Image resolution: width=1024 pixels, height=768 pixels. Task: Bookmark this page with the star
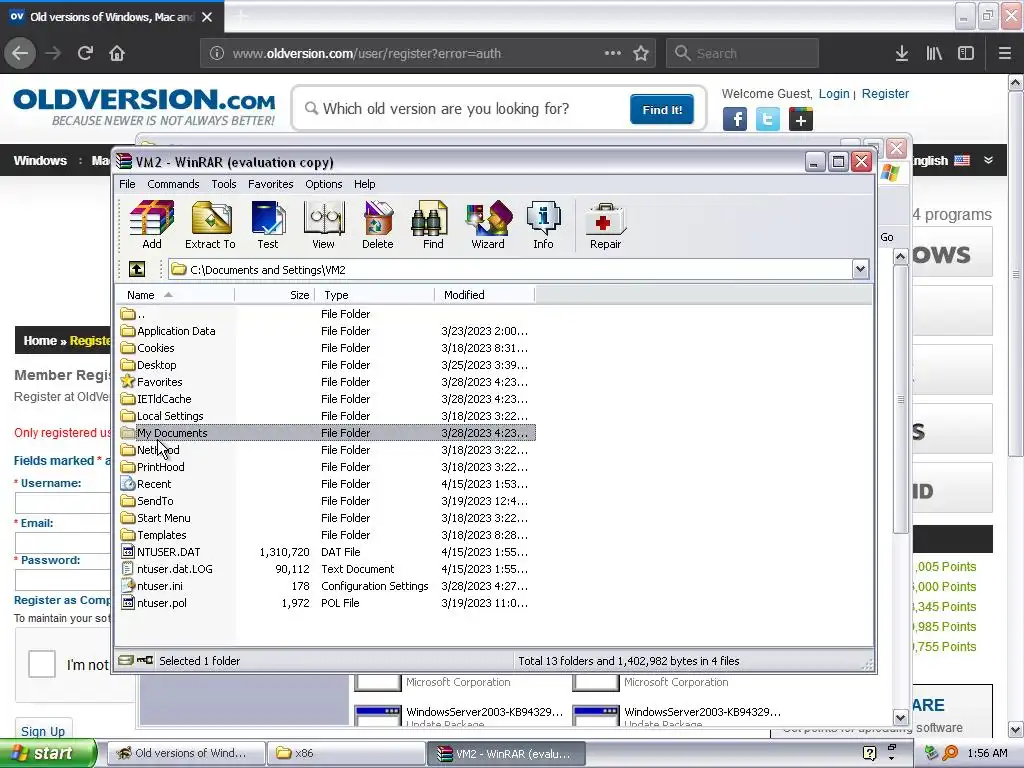click(641, 53)
